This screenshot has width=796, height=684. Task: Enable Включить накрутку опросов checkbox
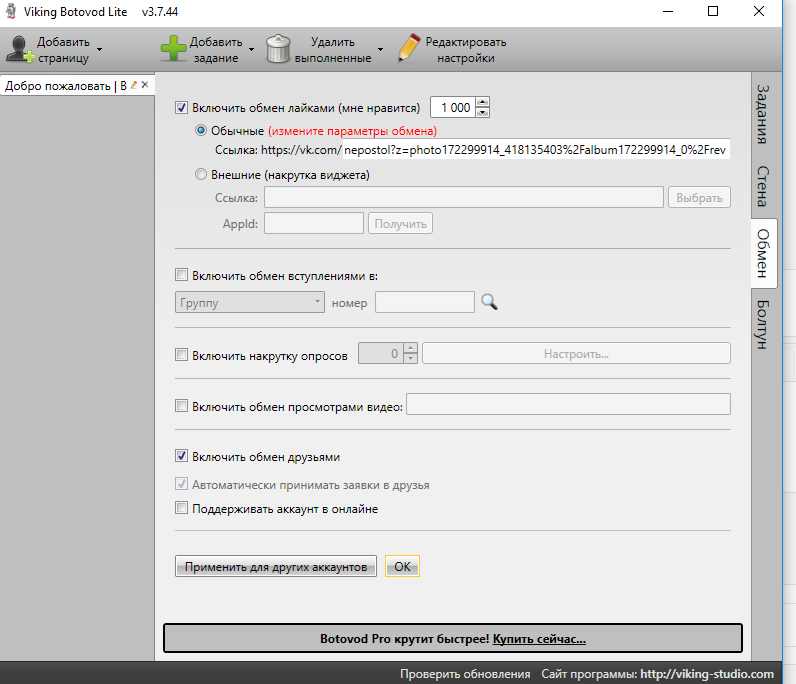pos(181,355)
